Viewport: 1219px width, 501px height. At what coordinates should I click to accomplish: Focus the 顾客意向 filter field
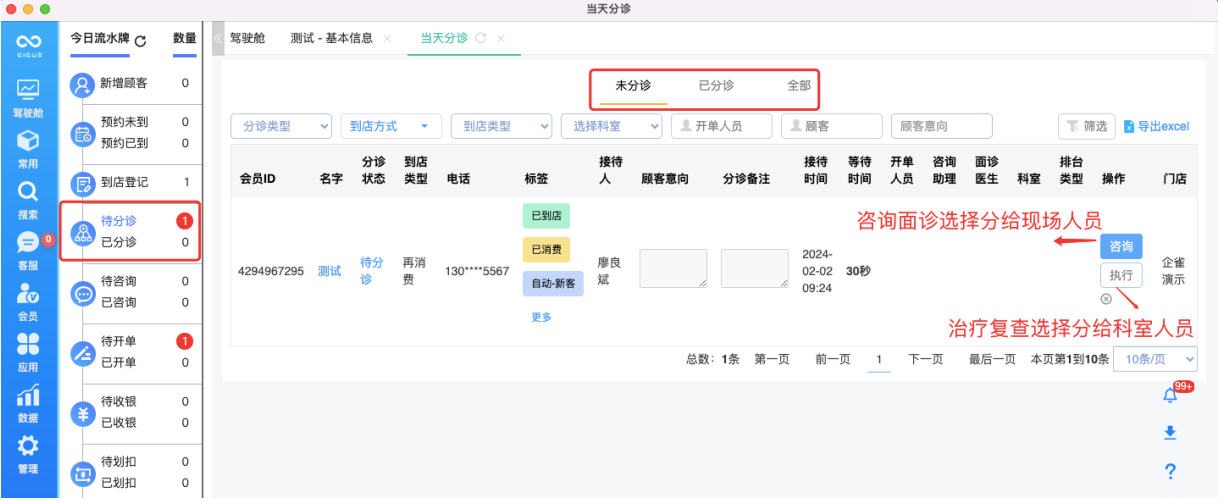coord(941,126)
